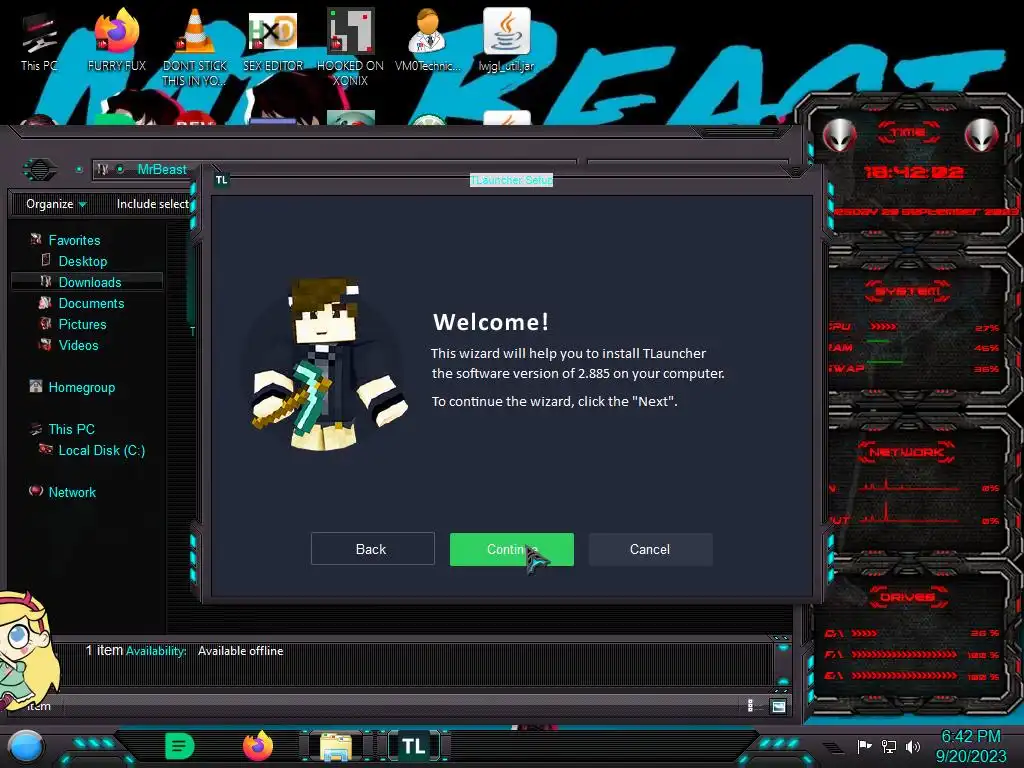1024x768 pixels.
Task: Open Firefox from the taskbar
Action: click(258, 746)
